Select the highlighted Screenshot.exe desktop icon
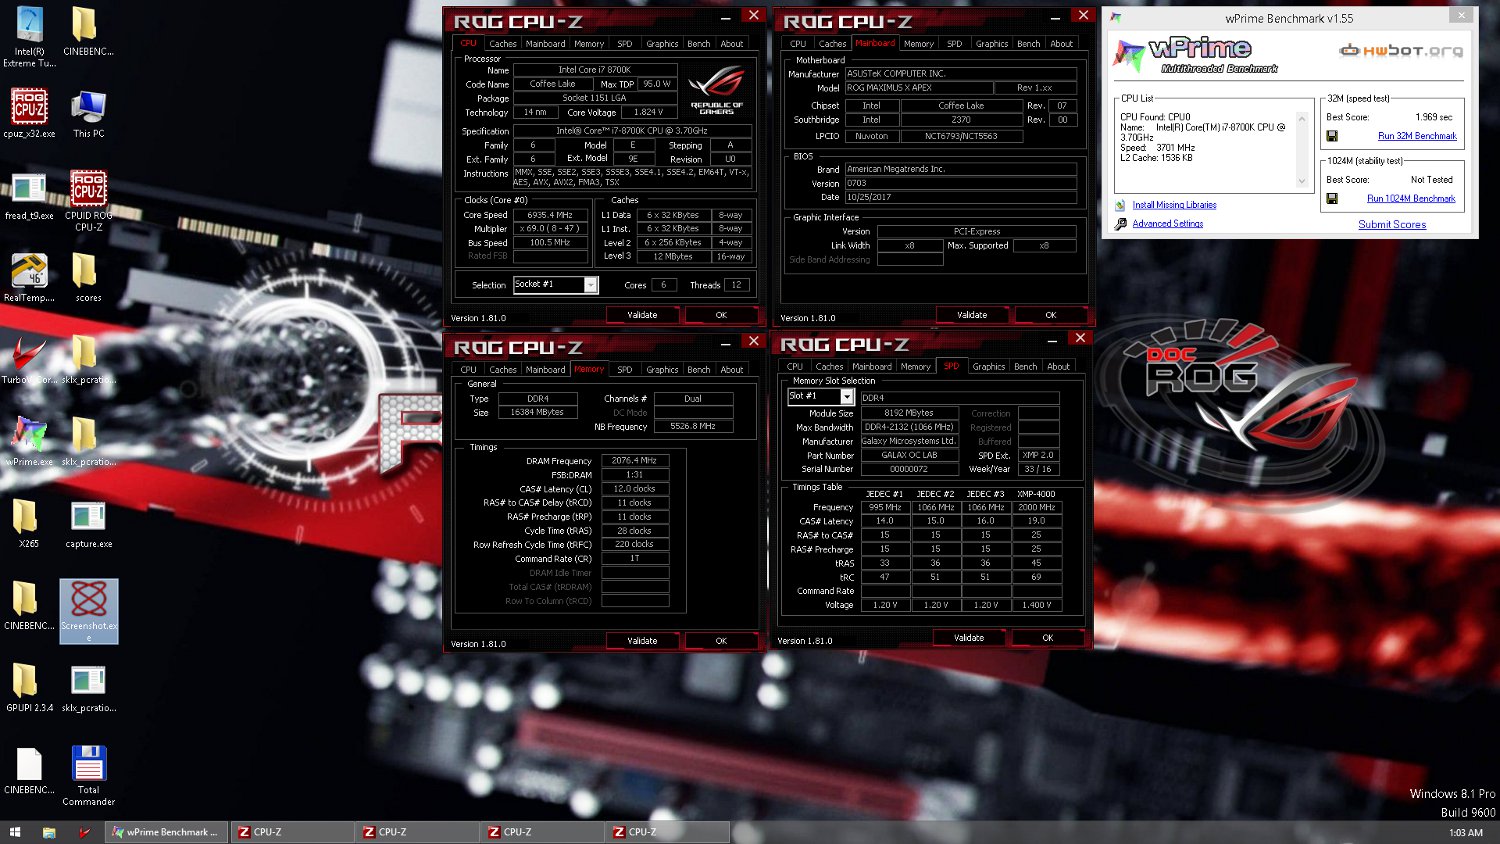The width and height of the screenshot is (1500, 844). pos(89,611)
